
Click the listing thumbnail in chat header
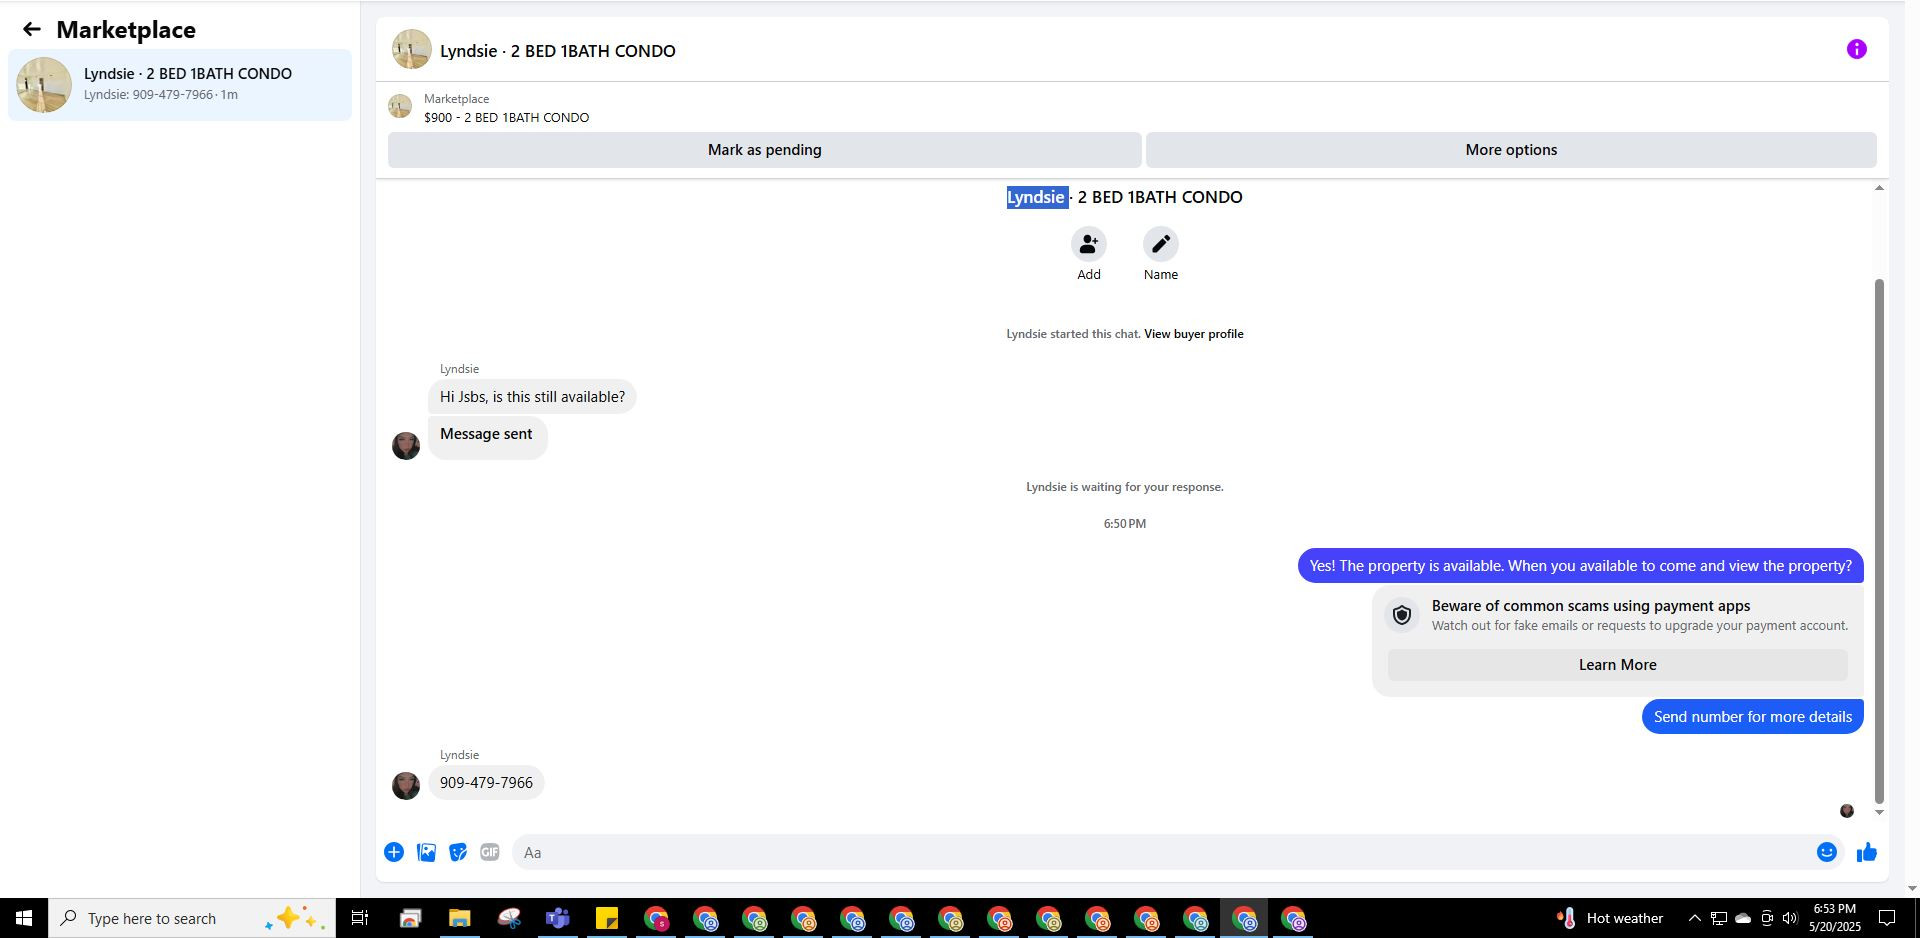[x=411, y=49]
